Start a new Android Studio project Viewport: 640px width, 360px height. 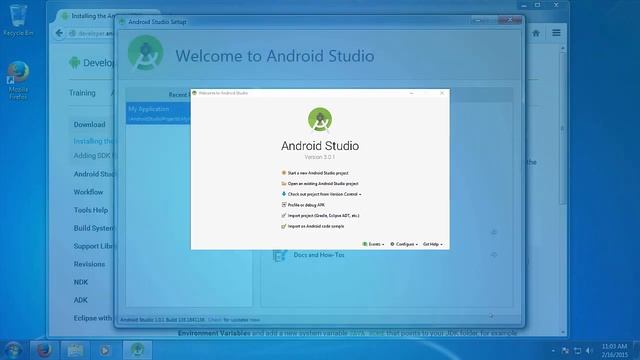(x=318, y=173)
